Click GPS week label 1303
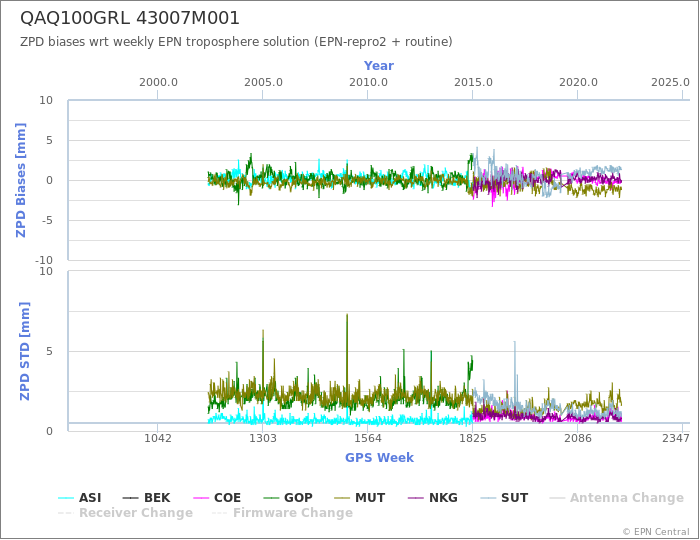The width and height of the screenshot is (700, 540). (x=262, y=438)
